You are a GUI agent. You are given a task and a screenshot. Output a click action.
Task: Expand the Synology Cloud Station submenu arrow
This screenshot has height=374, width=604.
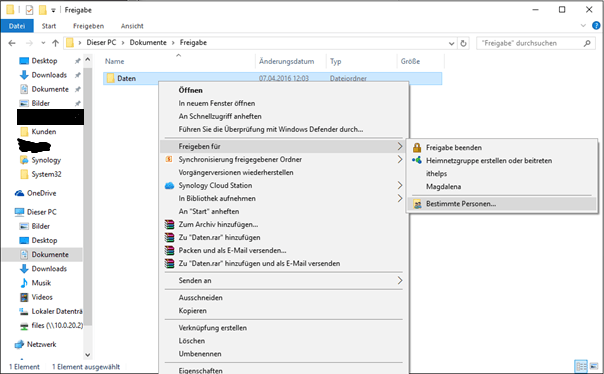[x=399, y=186]
